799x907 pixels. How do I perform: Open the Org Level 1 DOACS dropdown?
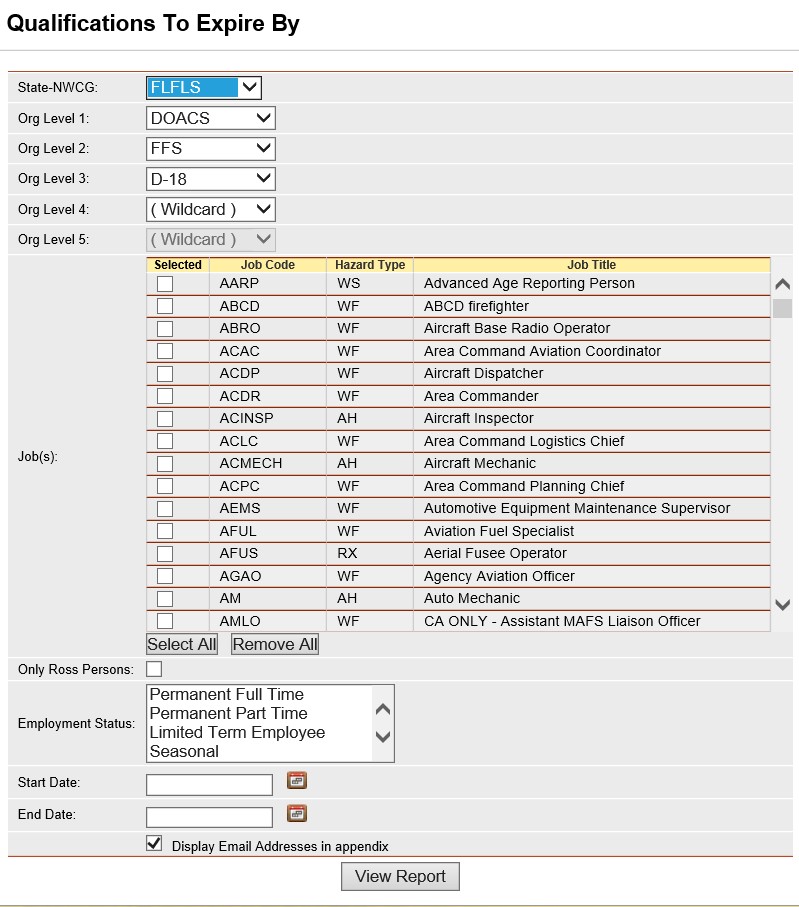click(x=211, y=118)
